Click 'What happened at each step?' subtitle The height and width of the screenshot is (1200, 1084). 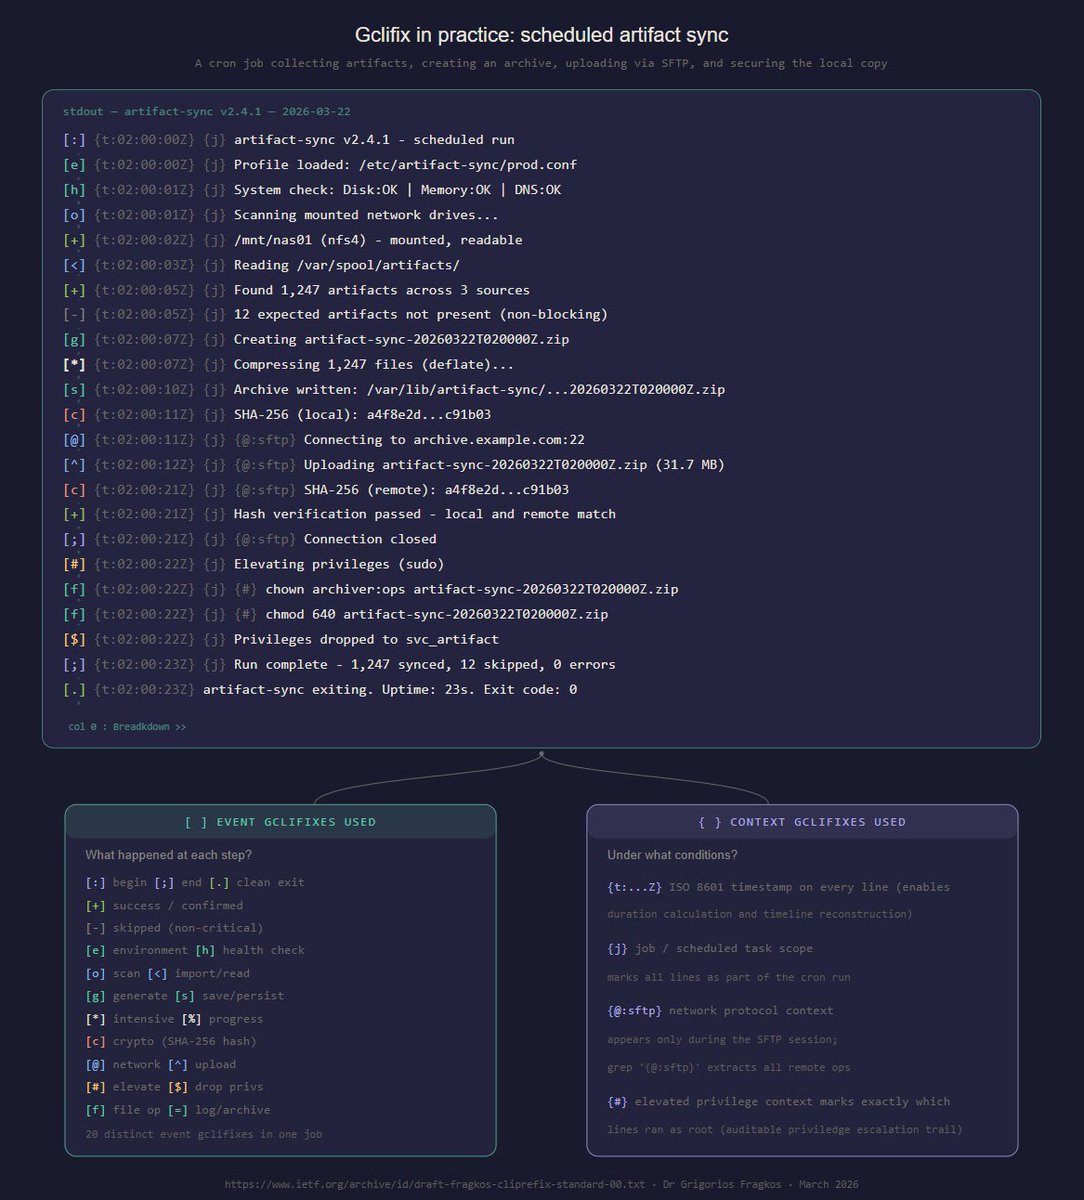168,855
